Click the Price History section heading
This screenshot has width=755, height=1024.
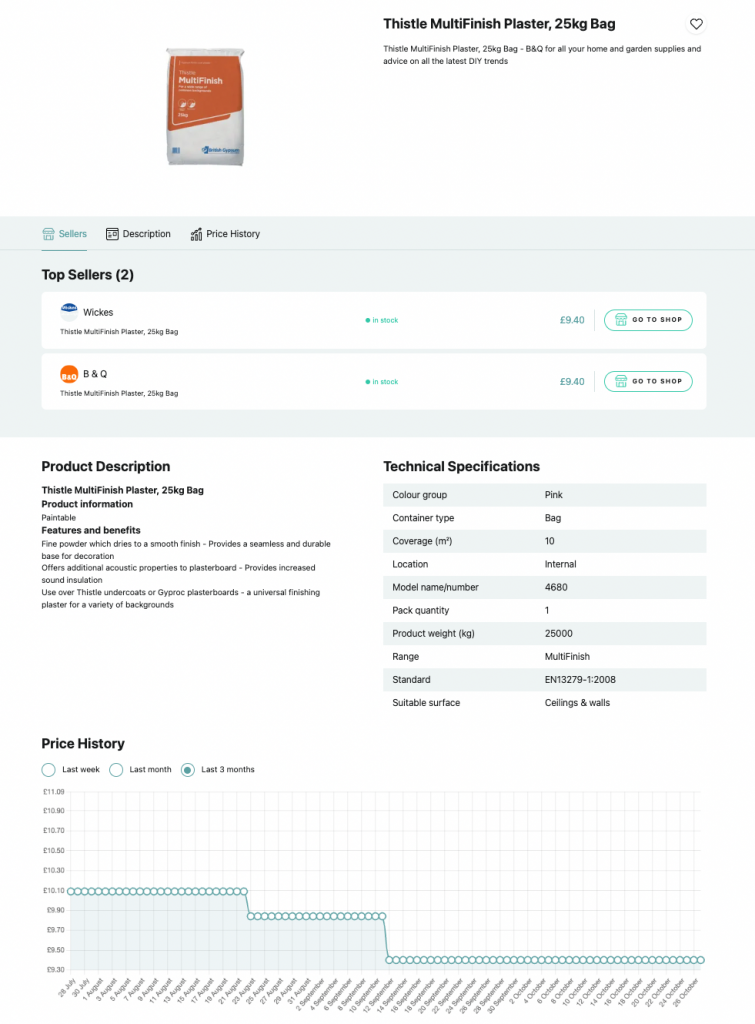[83, 744]
